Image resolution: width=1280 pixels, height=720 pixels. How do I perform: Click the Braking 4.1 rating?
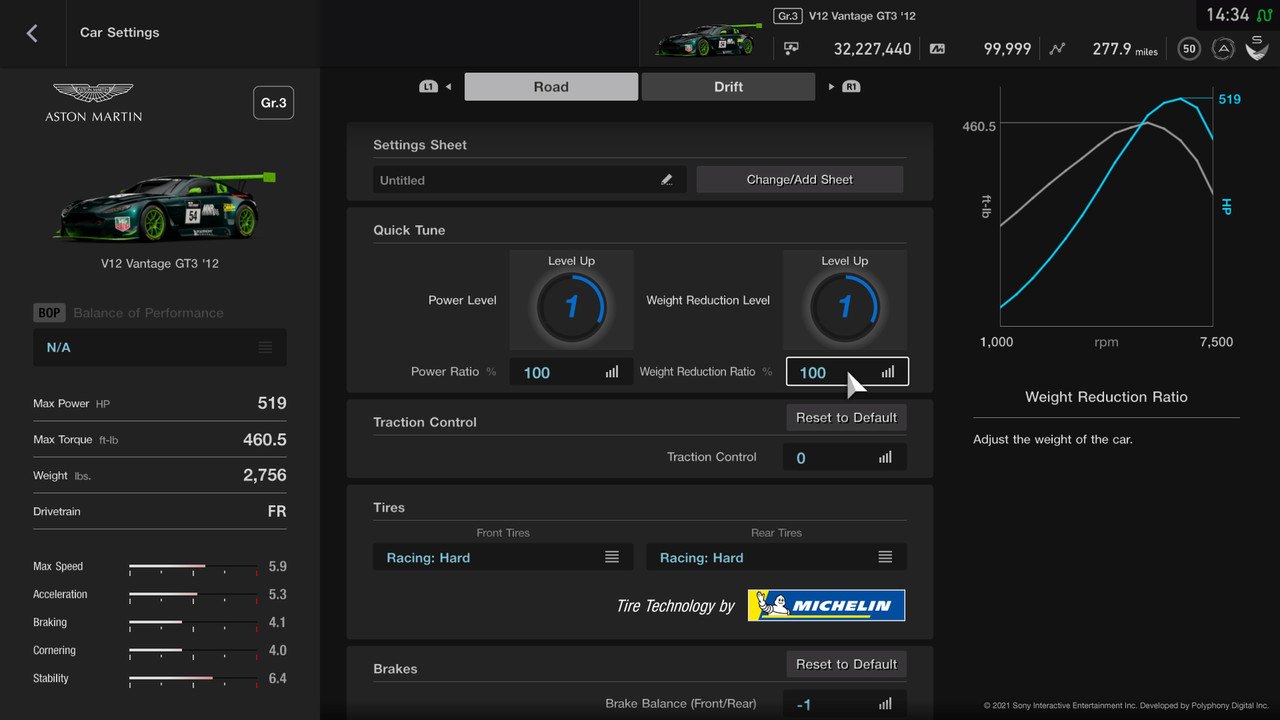point(277,623)
